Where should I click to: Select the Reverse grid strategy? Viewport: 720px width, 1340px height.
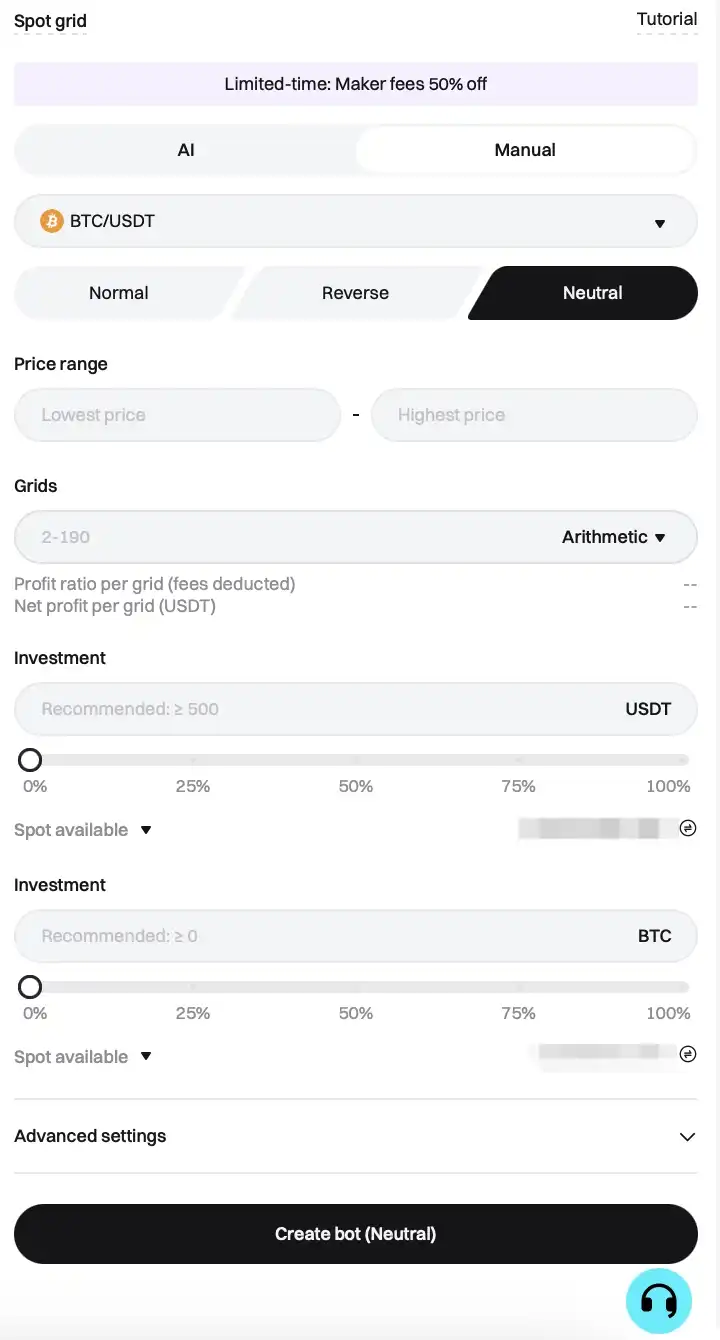(x=355, y=293)
